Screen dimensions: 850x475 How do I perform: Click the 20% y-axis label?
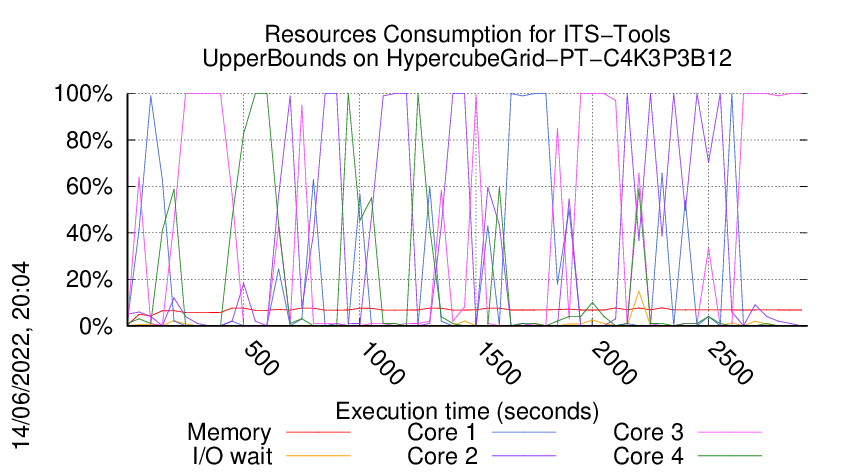pyautogui.click(x=89, y=280)
